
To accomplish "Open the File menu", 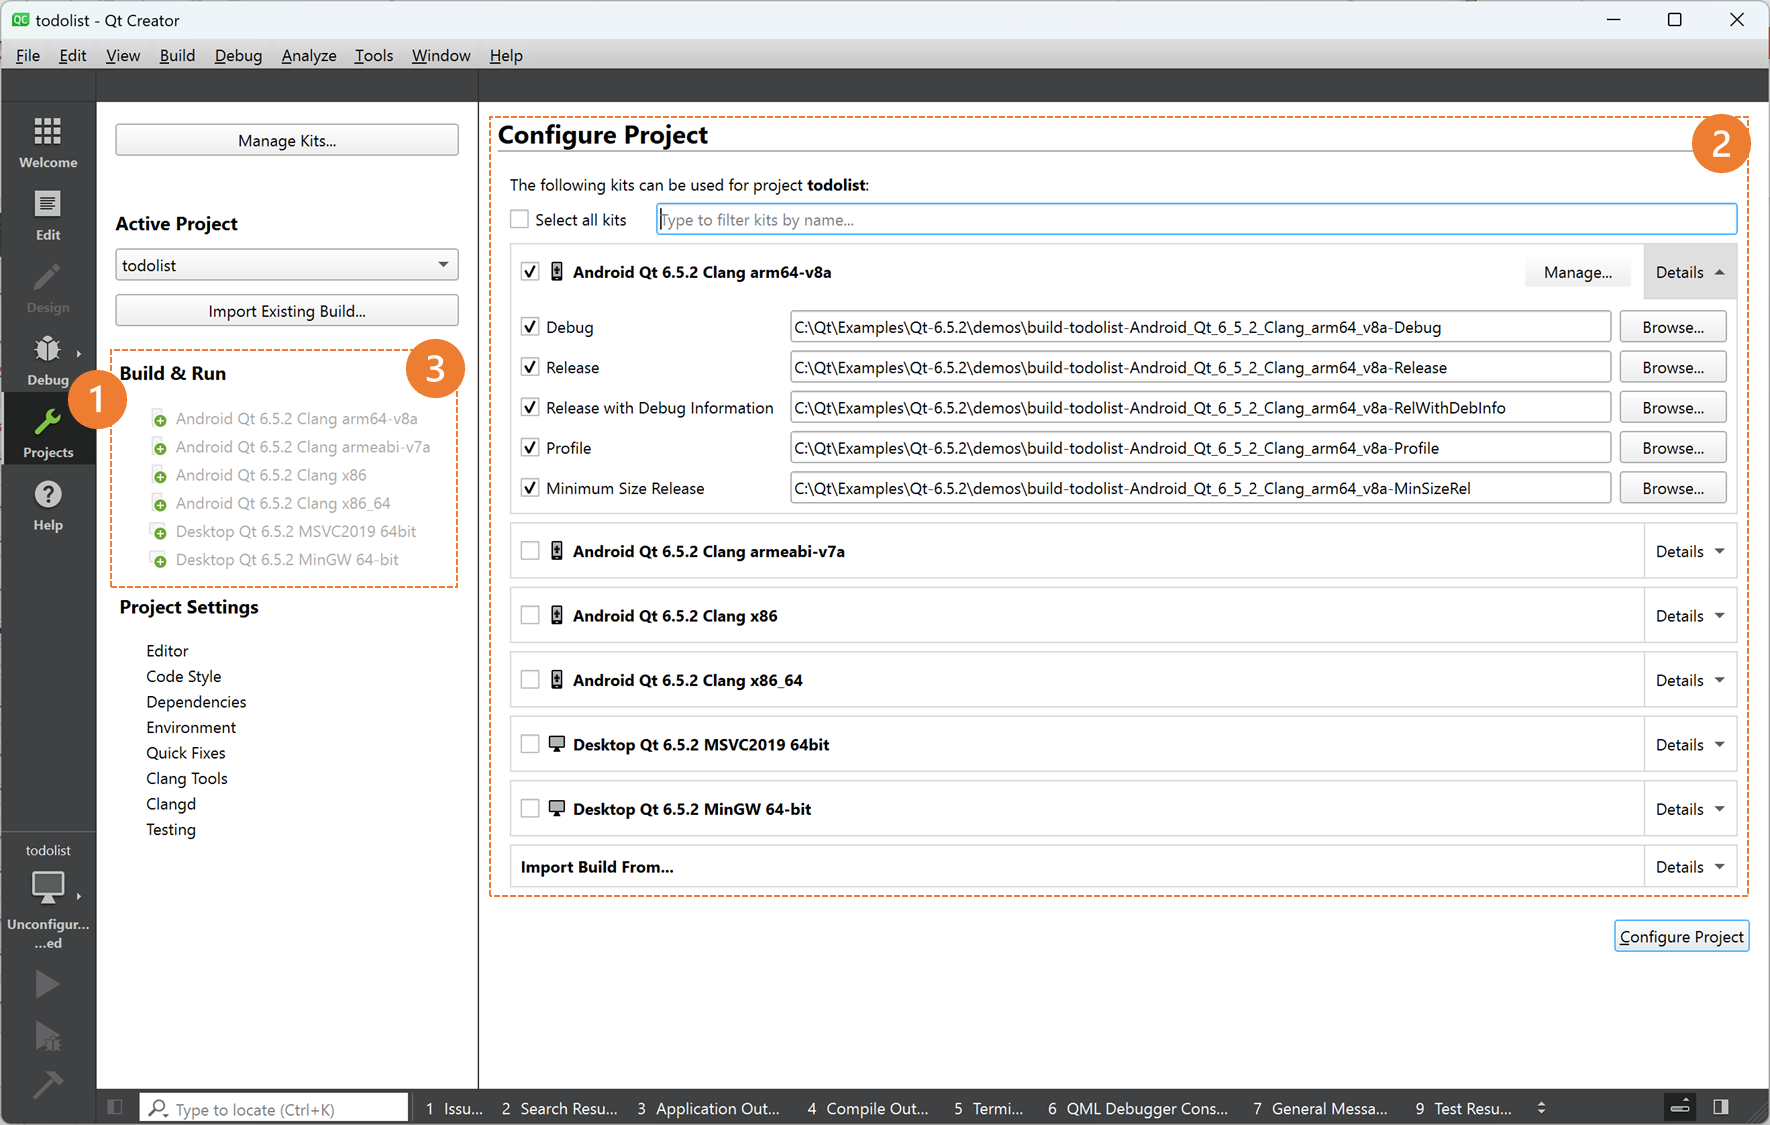I will click(28, 55).
